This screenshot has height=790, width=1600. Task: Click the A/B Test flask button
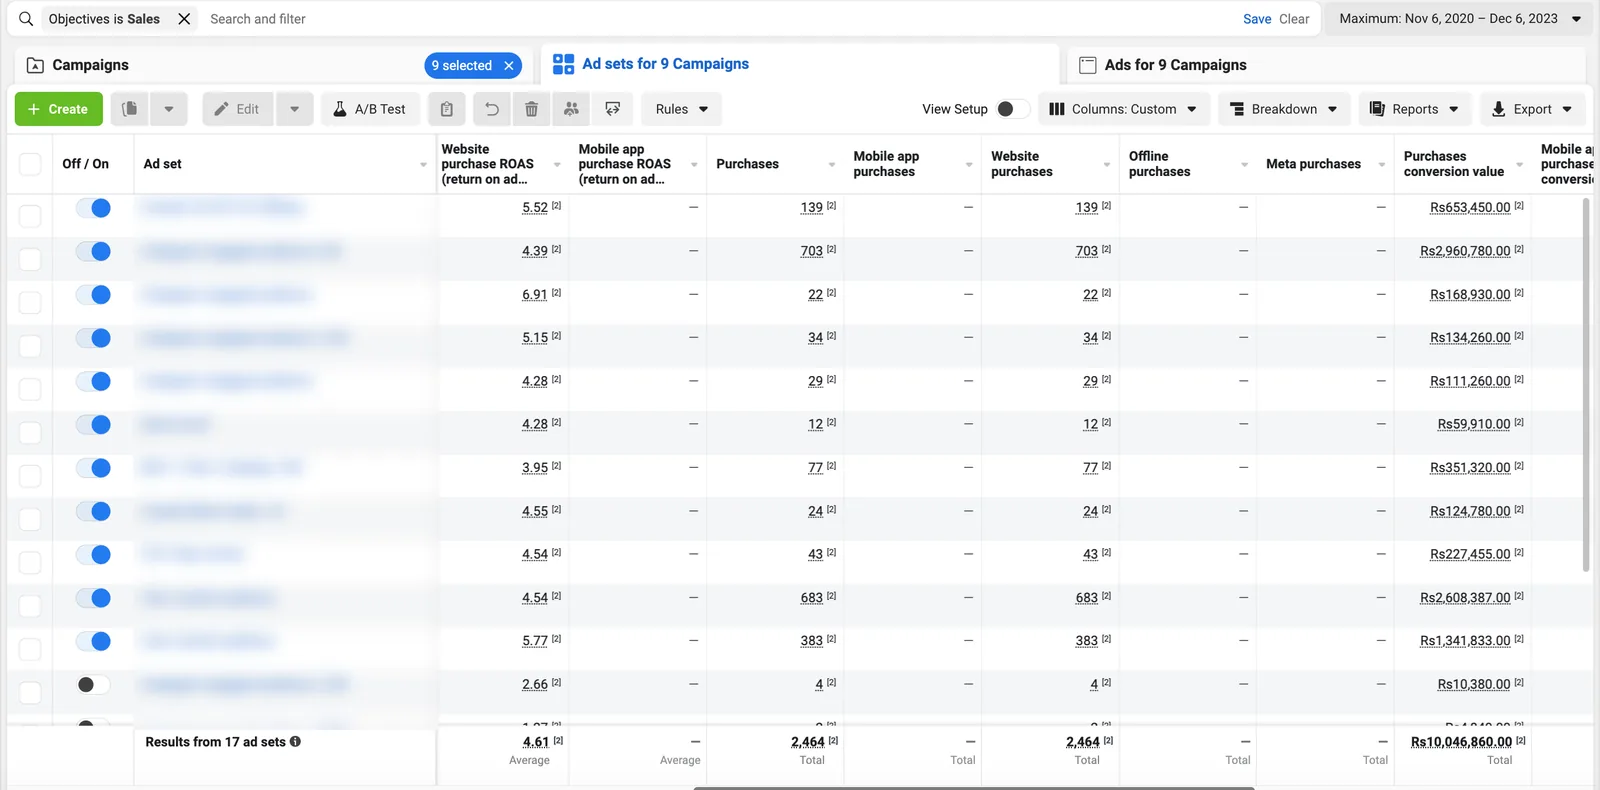pos(370,109)
